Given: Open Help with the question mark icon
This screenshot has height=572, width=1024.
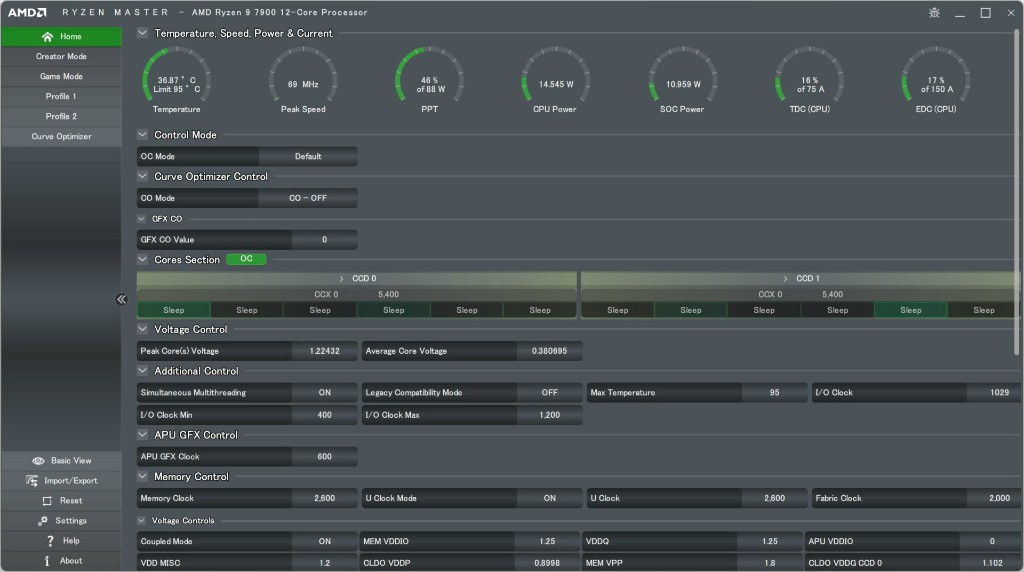Looking at the screenshot, I should pos(49,541).
